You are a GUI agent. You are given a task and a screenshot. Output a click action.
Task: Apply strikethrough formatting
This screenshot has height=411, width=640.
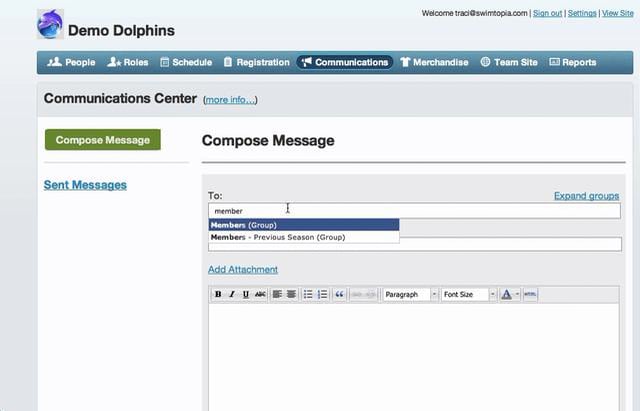click(260, 294)
